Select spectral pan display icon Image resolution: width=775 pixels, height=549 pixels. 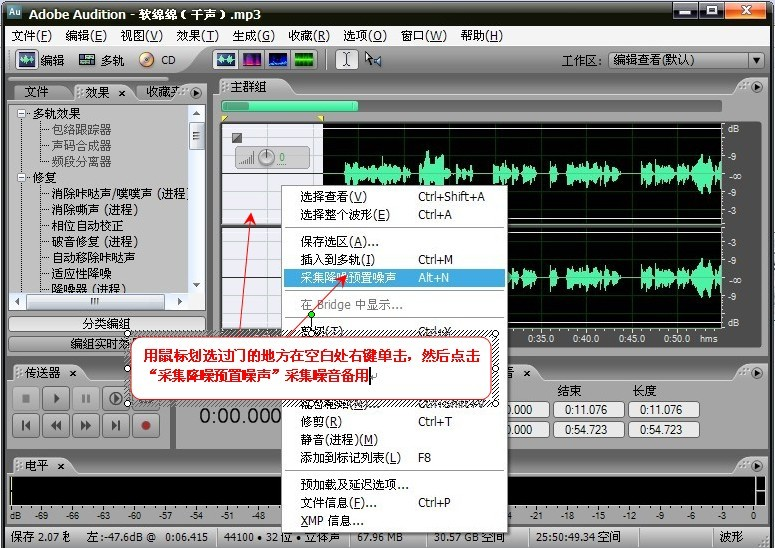[x=278, y=60]
